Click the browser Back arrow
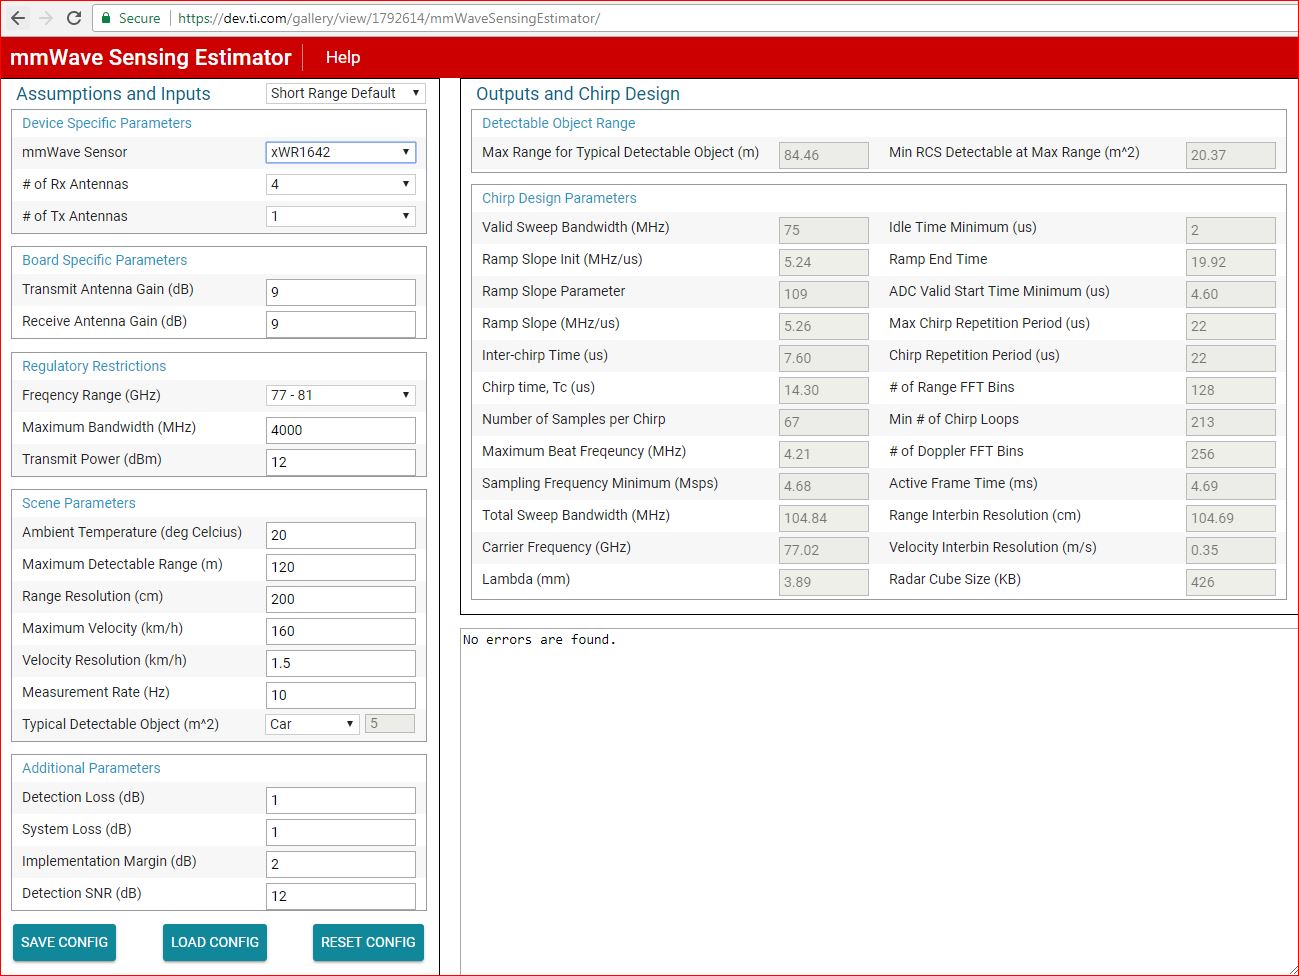1299x976 pixels. pyautogui.click(x=18, y=18)
